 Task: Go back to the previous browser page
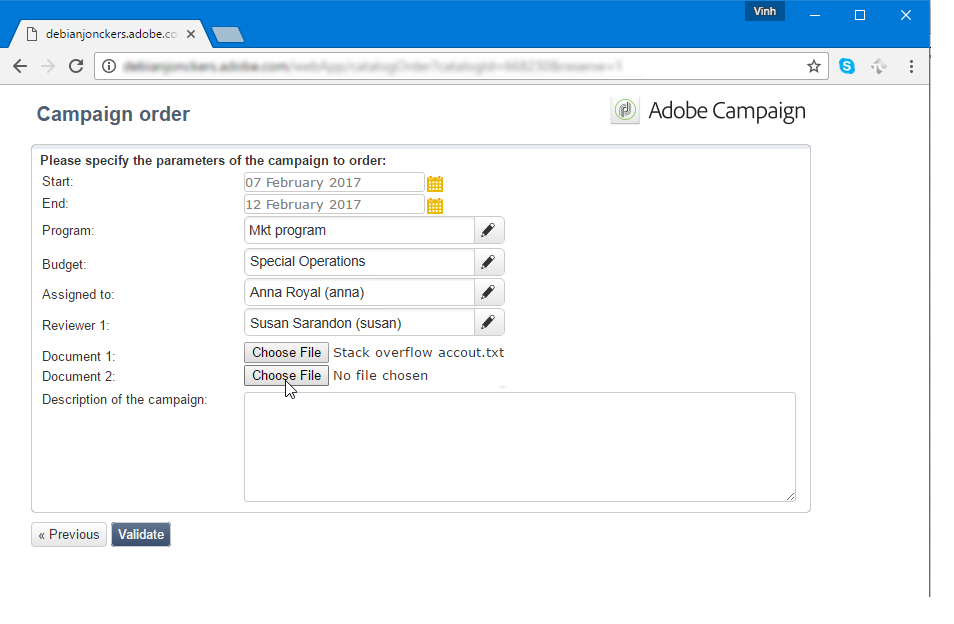pos(20,66)
